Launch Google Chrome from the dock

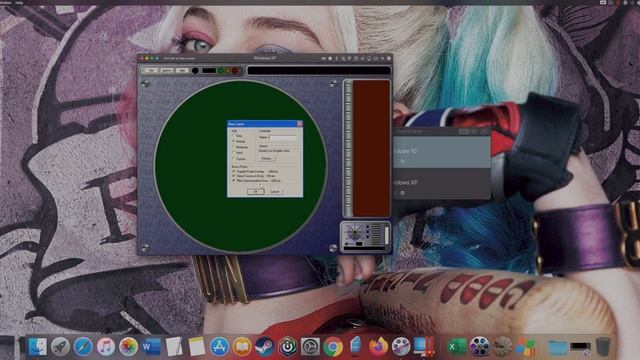(x=333, y=347)
